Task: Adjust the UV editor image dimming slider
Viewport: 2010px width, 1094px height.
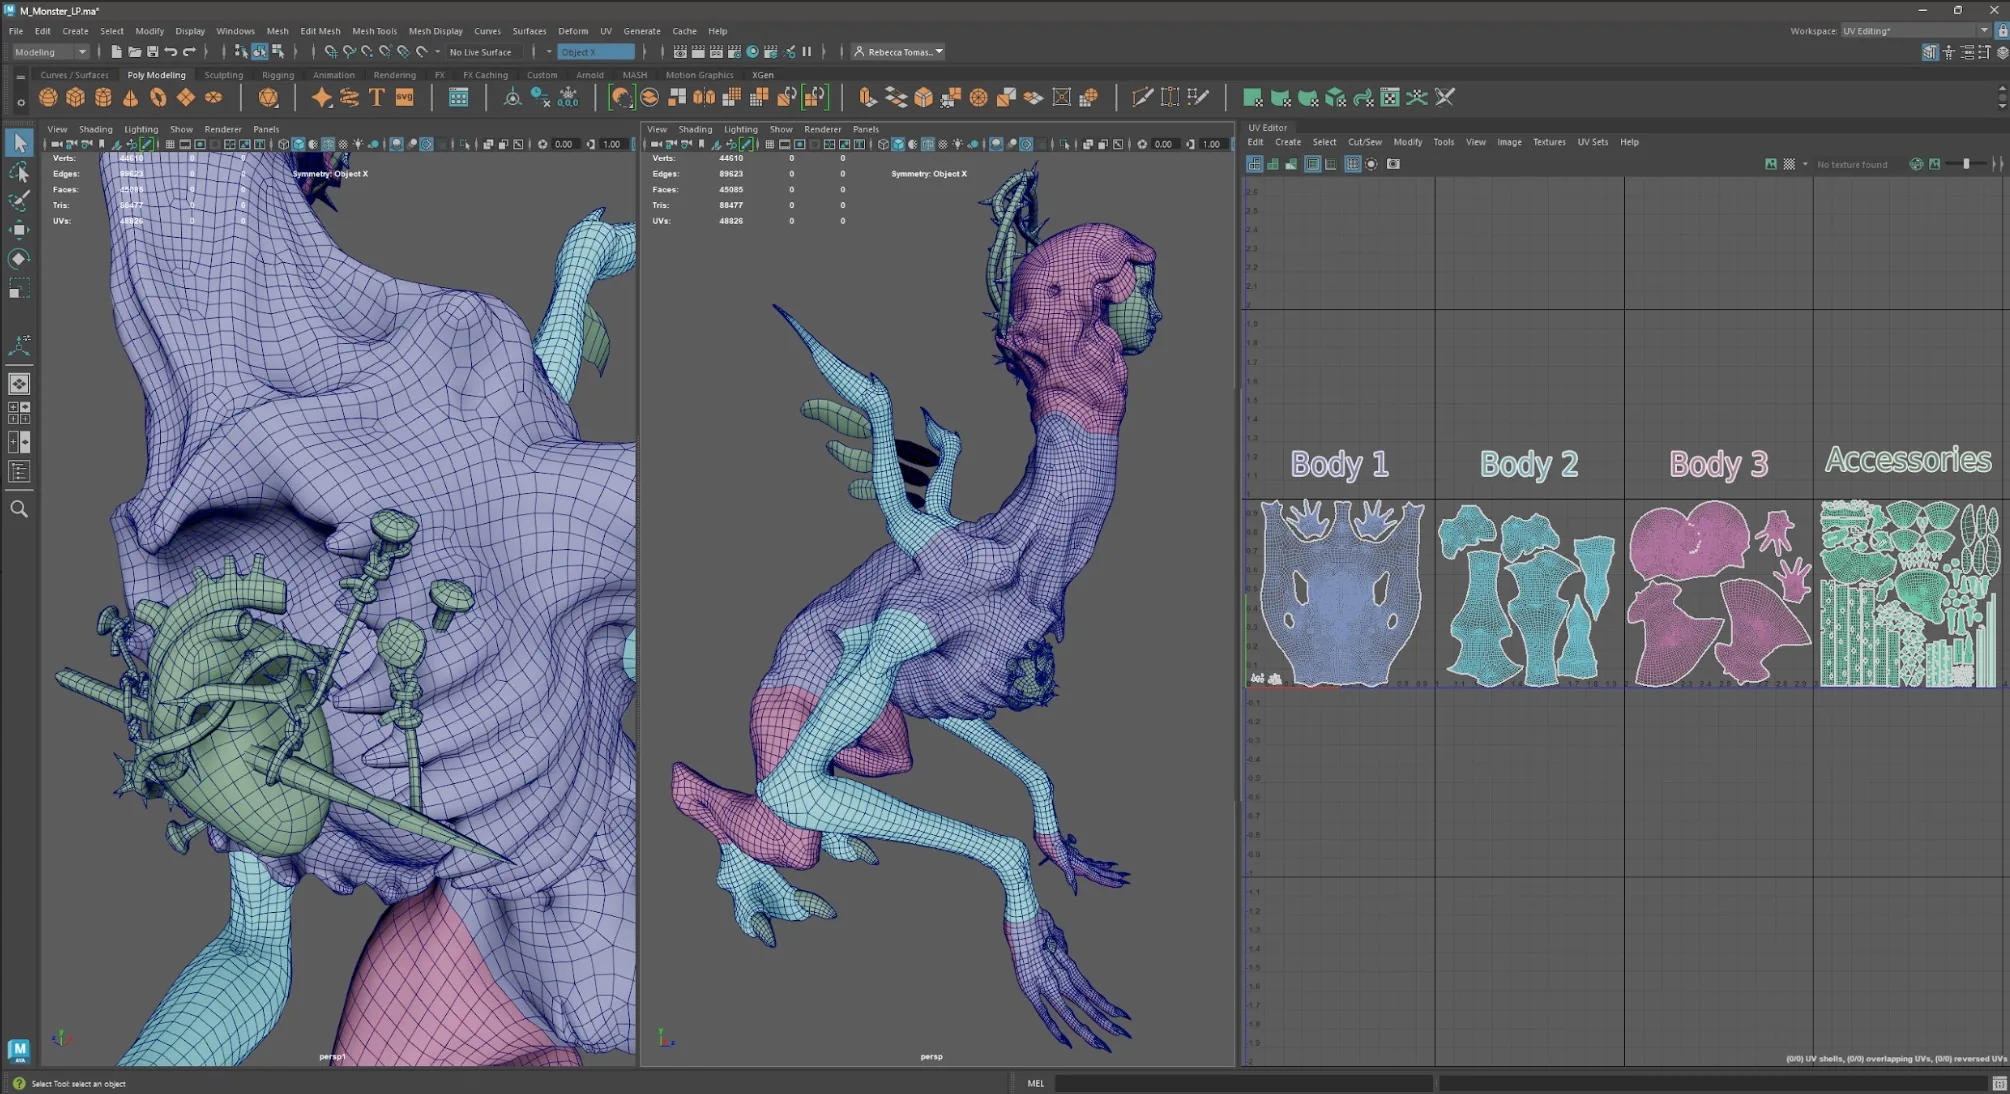Action: (x=1965, y=164)
